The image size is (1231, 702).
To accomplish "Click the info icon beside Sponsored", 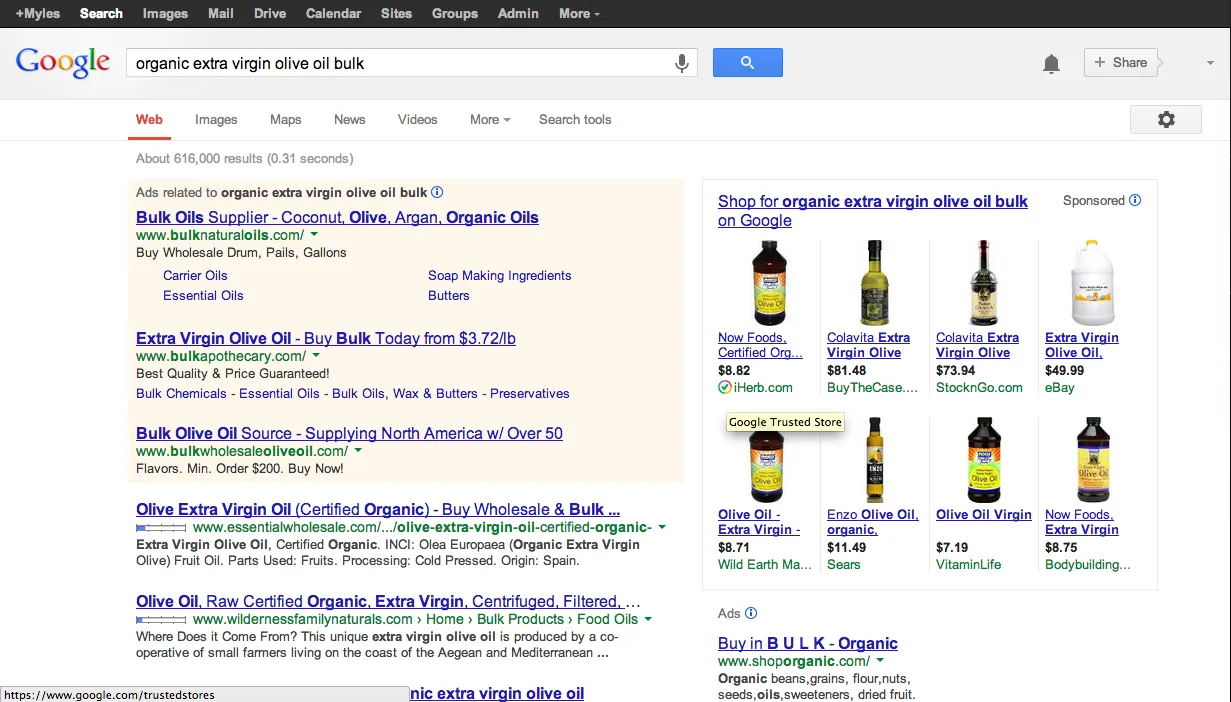I will (1135, 200).
